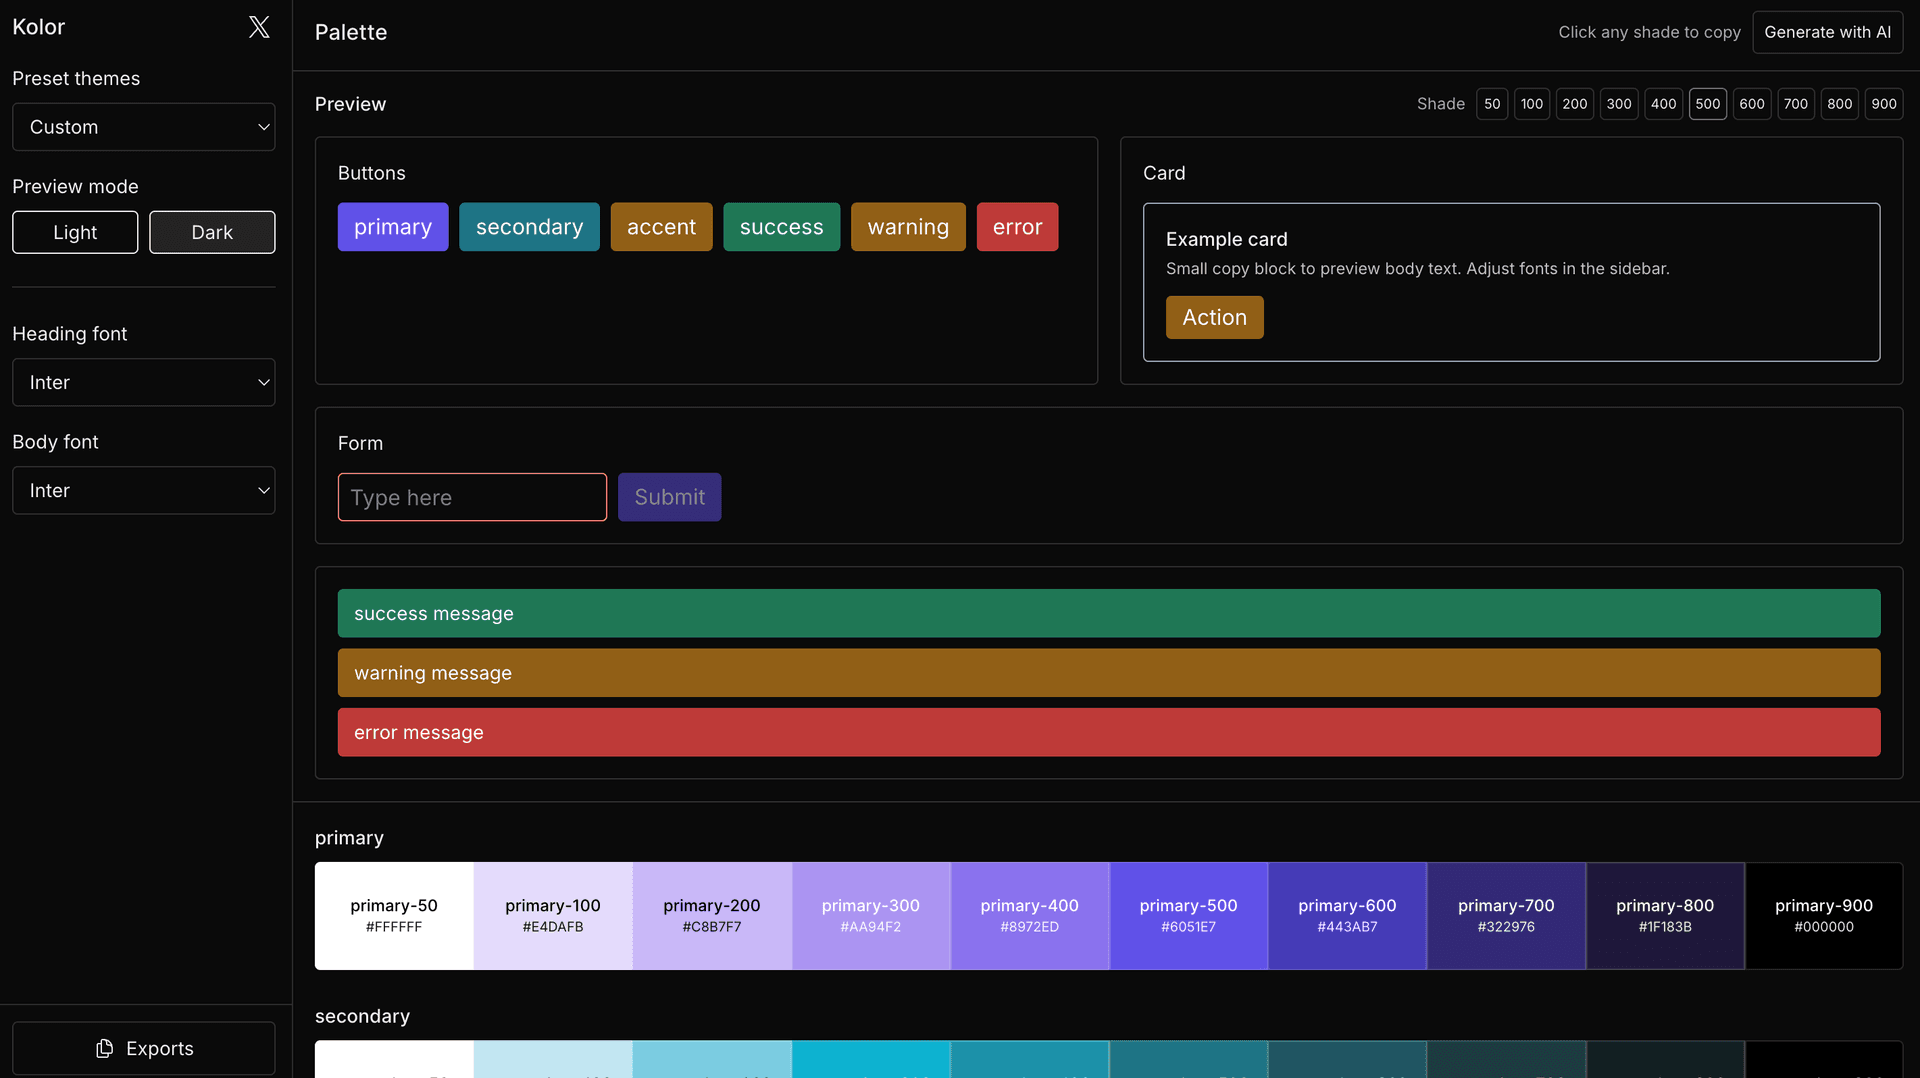This screenshot has height=1078, width=1920.
Task: Open the Preset themes dropdown
Action: coord(143,126)
